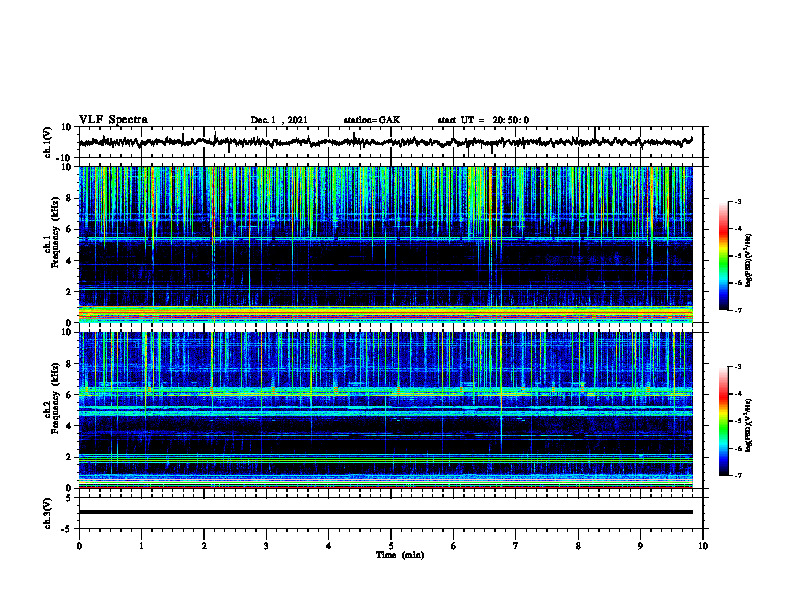The image size is (792, 612).
Task: Click the flat ch.3 voltage line
Action: (x=385, y=512)
